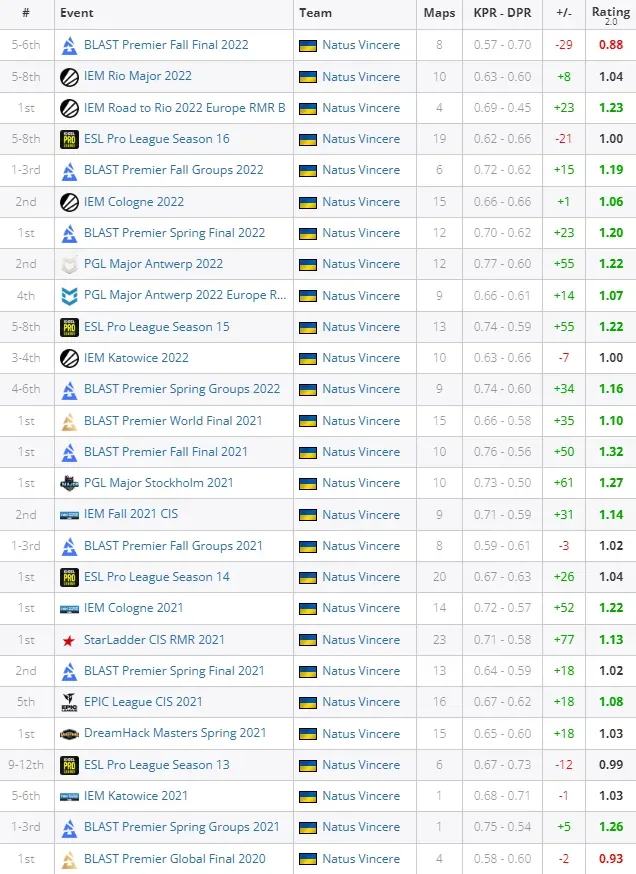Click 0.73 - 0.50 KPR-DPR in Stockholm row

tap(502, 483)
